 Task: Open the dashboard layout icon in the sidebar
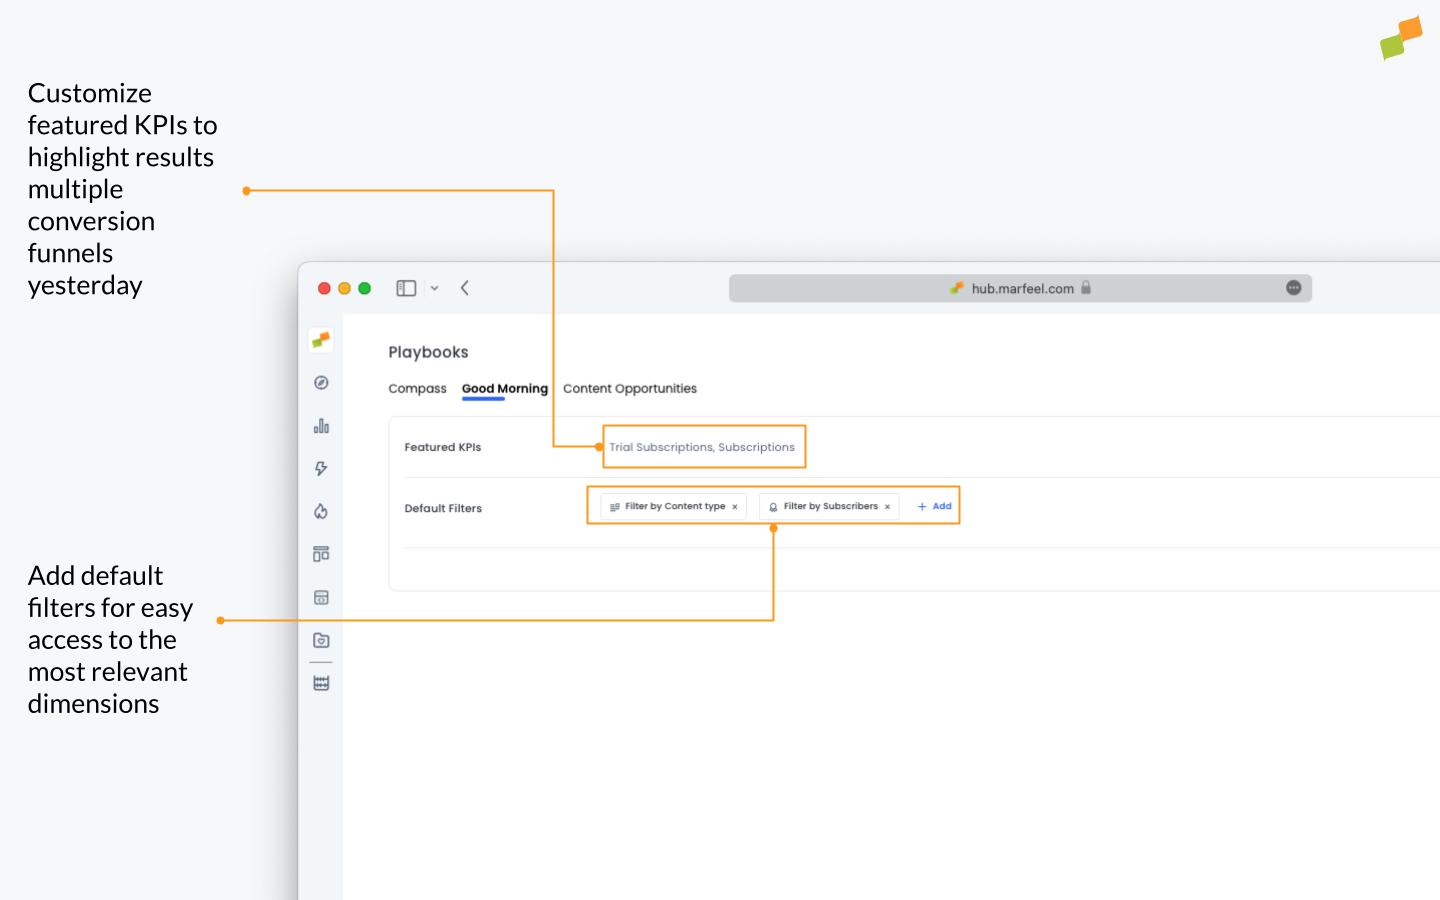click(x=320, y=553)
